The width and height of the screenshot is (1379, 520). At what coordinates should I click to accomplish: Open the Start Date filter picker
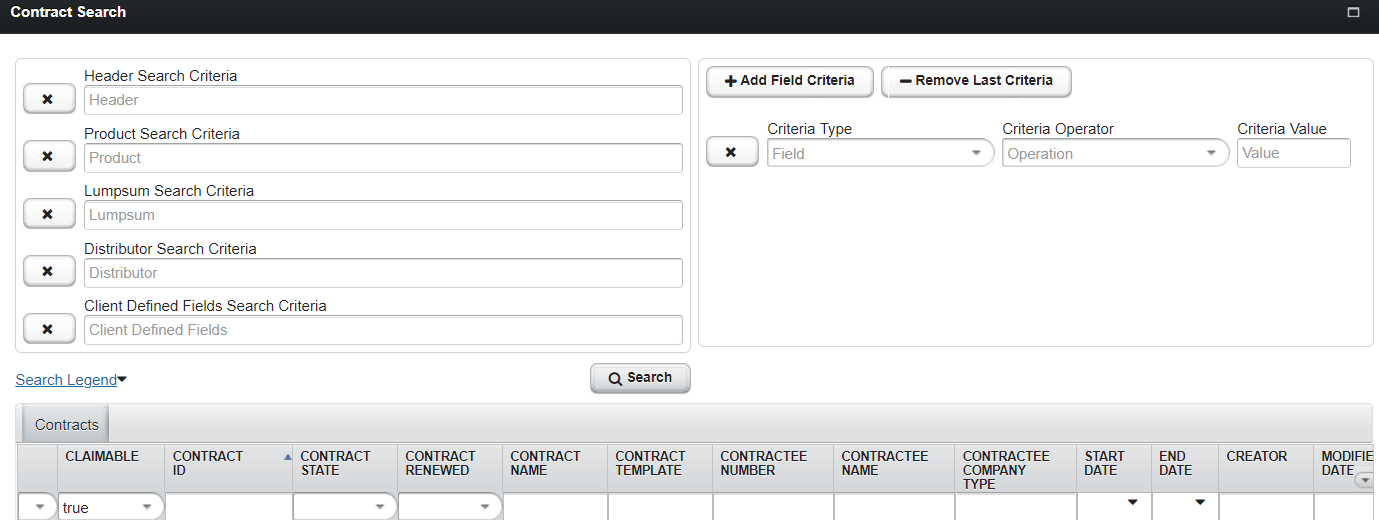(x=1132, y=503)
